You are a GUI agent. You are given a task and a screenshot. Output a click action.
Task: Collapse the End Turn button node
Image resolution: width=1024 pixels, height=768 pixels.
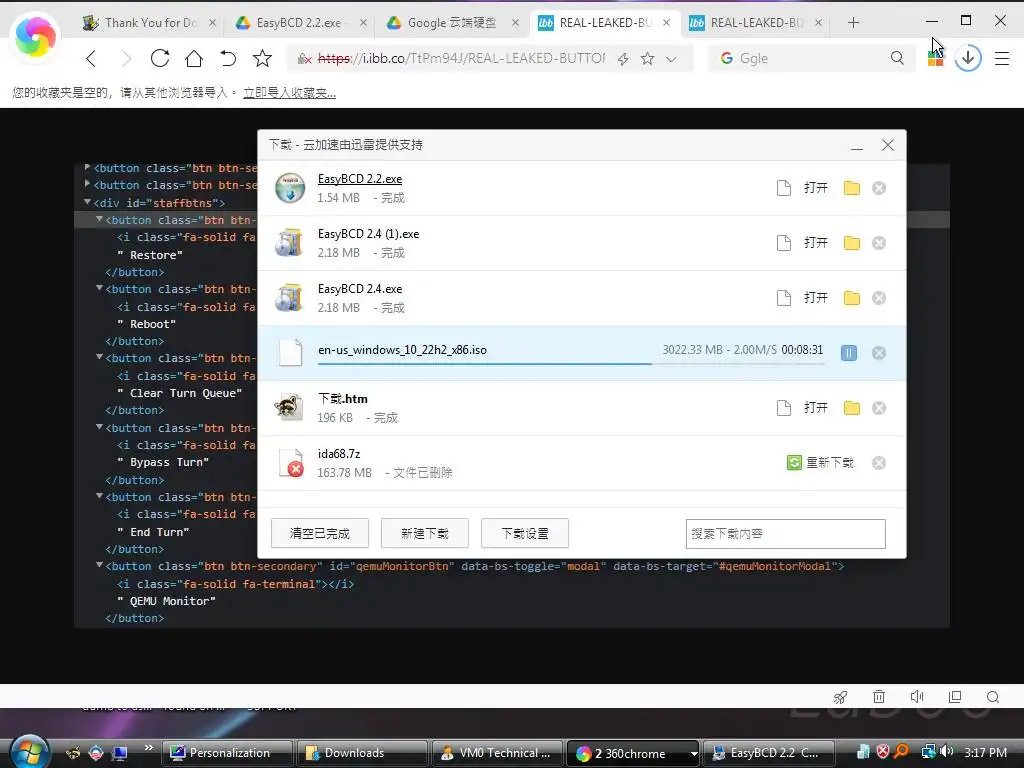click(99, 496)
